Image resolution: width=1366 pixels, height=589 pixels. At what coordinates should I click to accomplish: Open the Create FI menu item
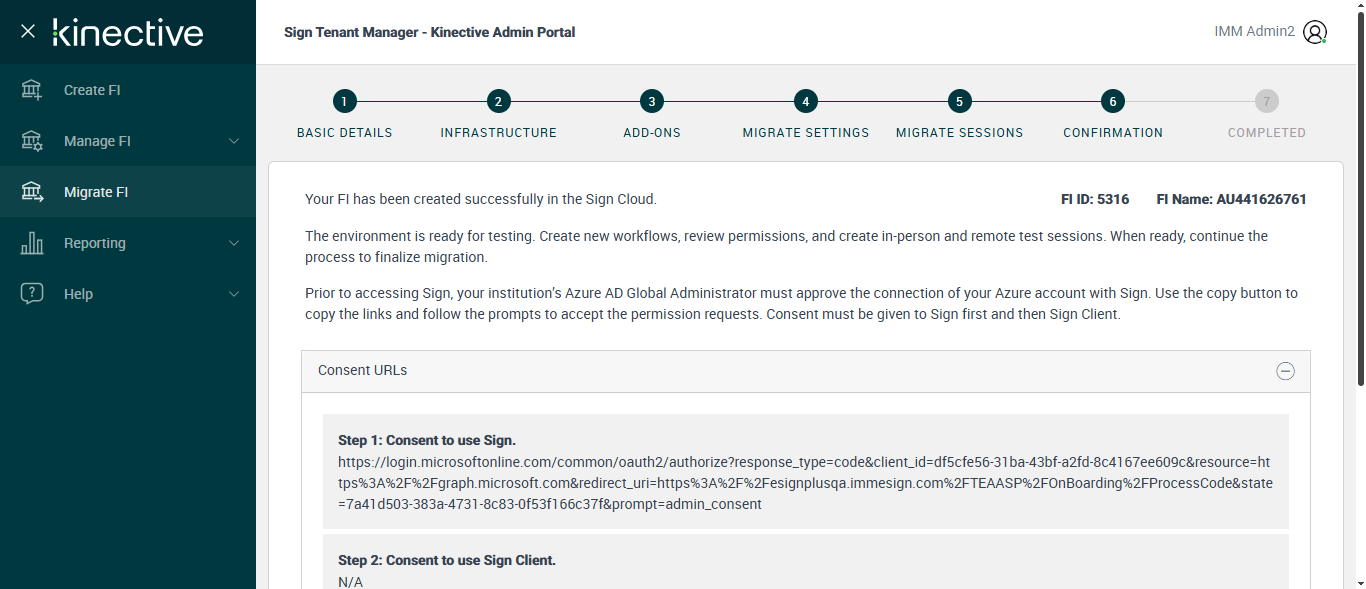(x=92, y=90)
